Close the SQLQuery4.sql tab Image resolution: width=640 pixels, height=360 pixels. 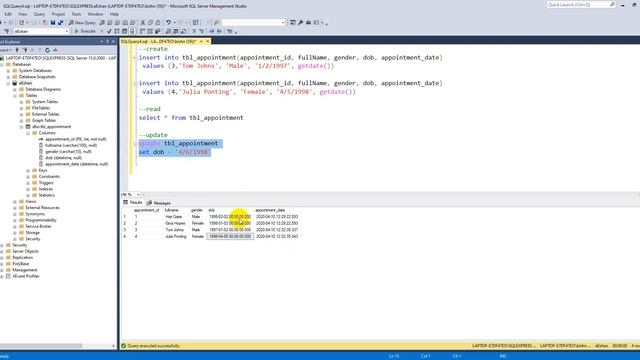(x=207, y=42)
